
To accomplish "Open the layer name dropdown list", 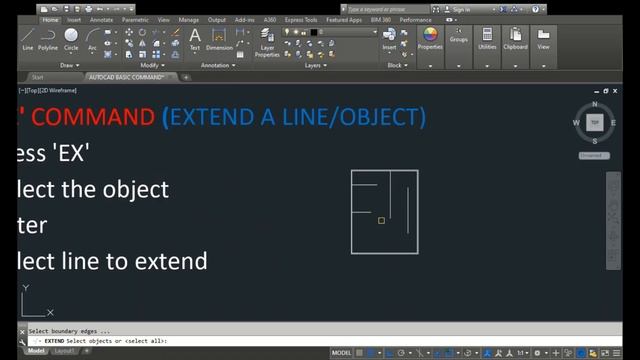I will (x=374, y=32).
